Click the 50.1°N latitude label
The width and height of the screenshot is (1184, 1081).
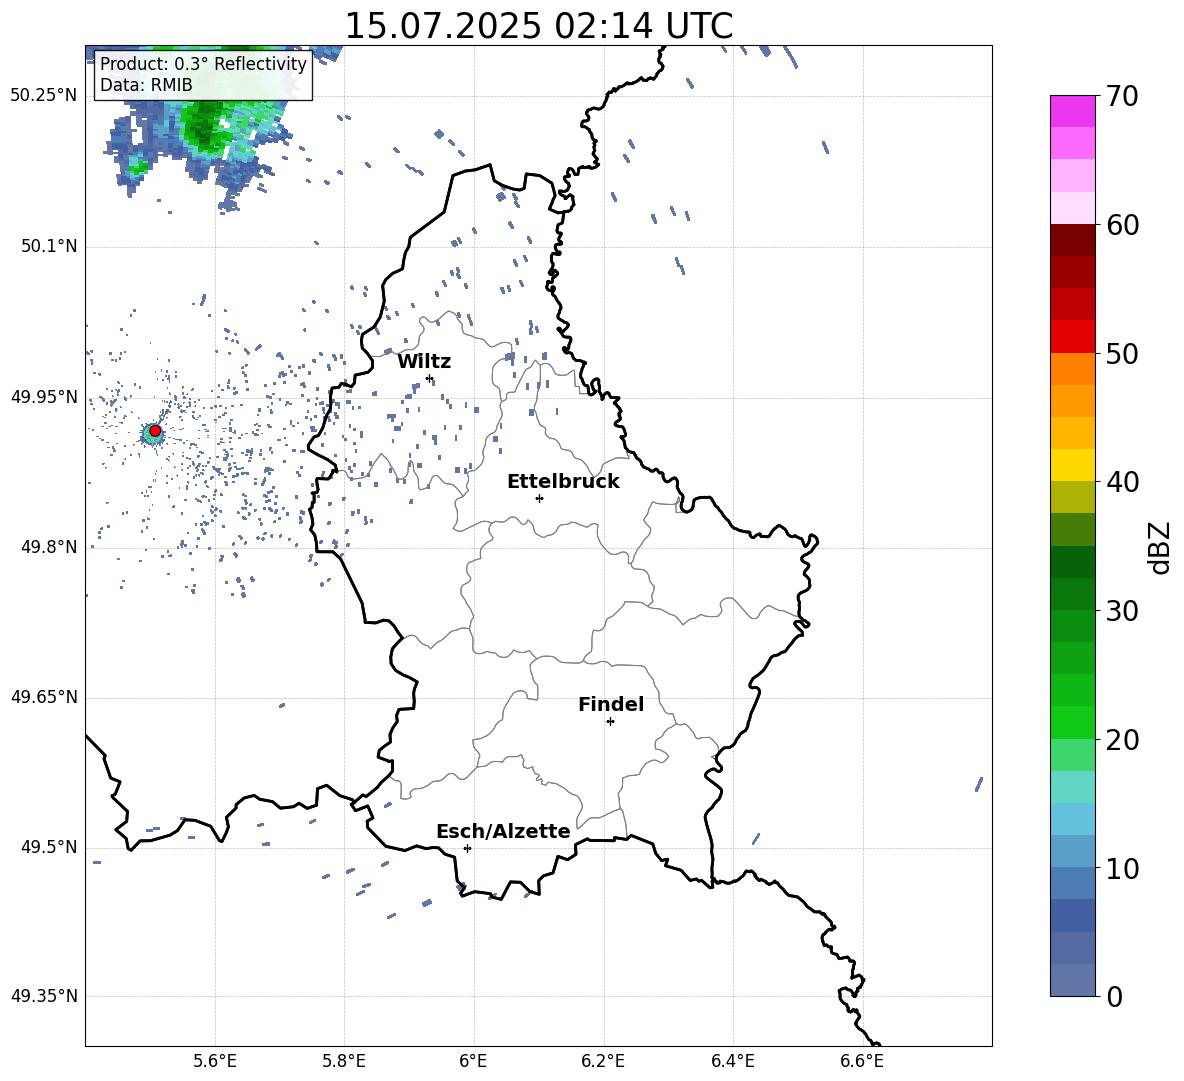50,247
